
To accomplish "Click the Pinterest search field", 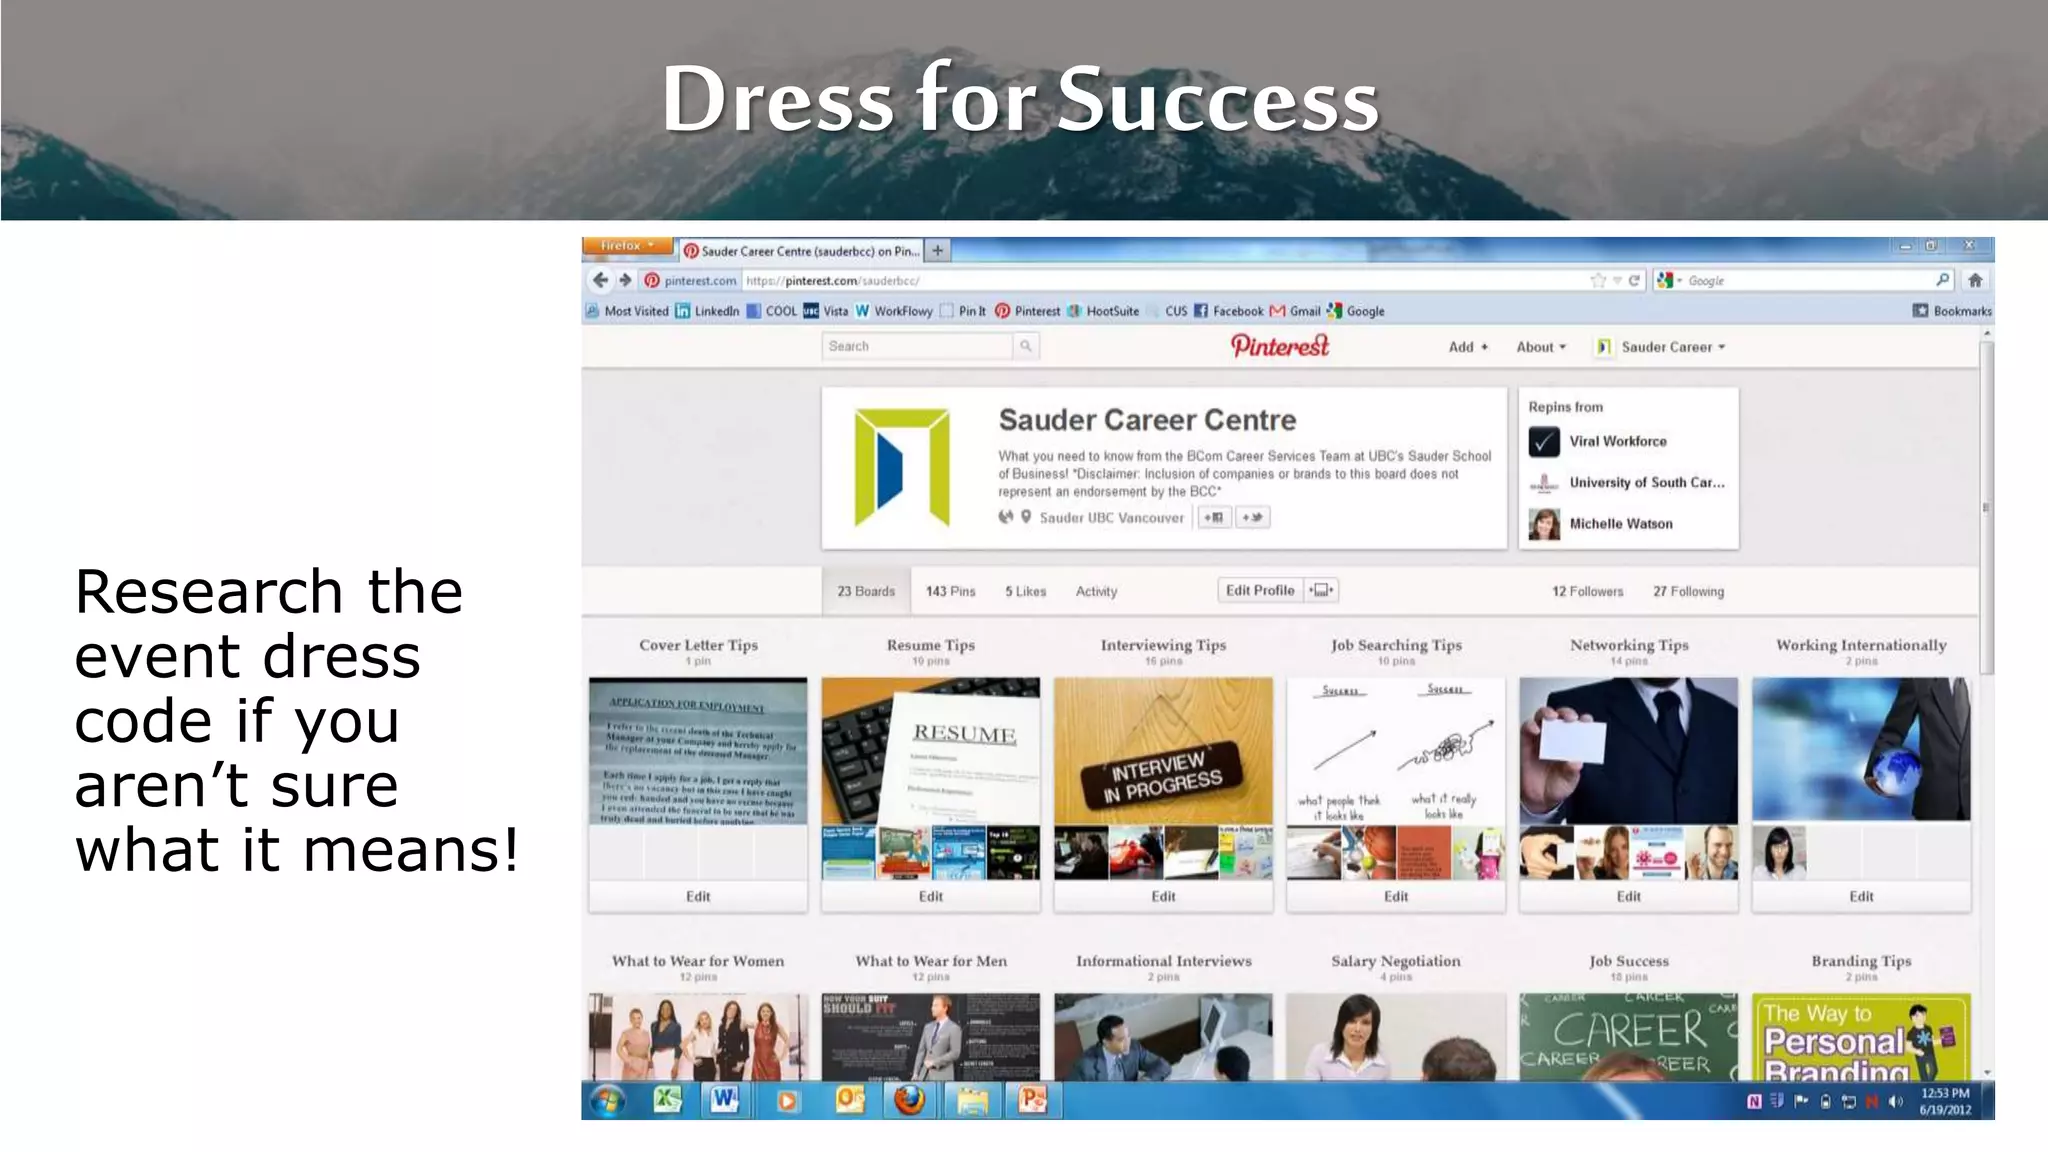I will [x=918, y=346].
